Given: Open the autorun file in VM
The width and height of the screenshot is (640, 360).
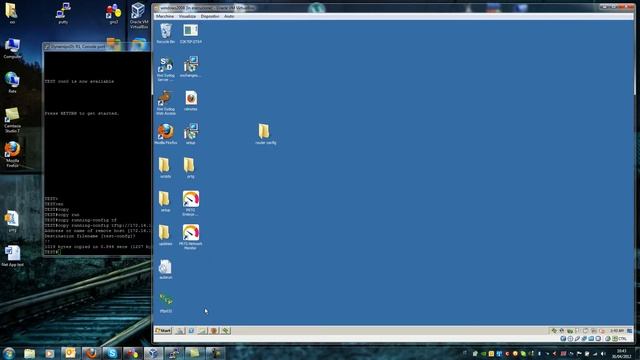Looking at the screenshot, I should click(x=165, y=269).
